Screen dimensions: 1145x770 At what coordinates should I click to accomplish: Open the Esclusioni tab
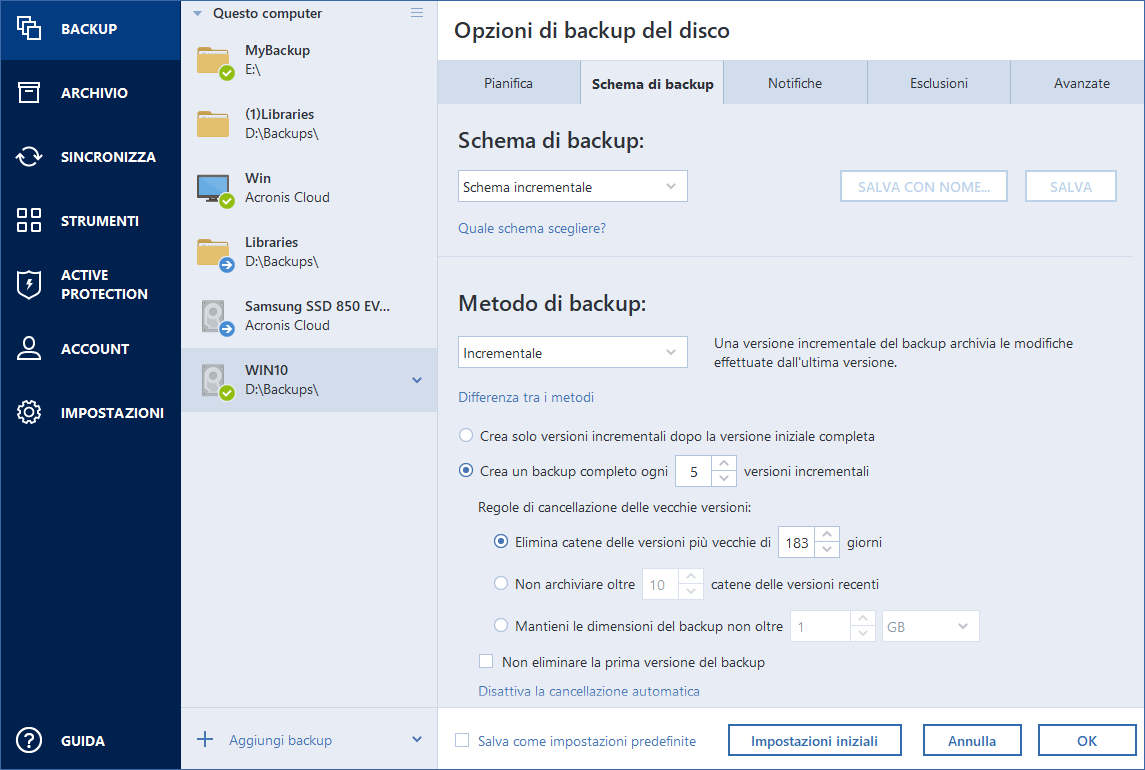(x=938, y=82)
